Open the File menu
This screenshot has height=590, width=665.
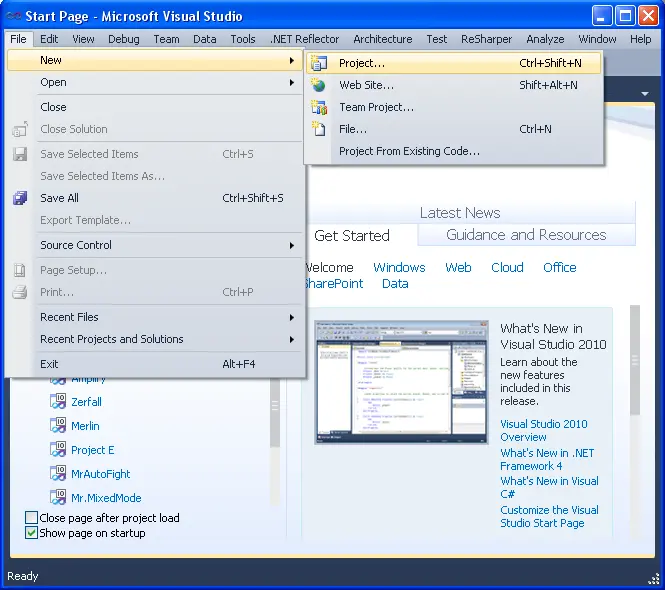[x=18, y=39]
